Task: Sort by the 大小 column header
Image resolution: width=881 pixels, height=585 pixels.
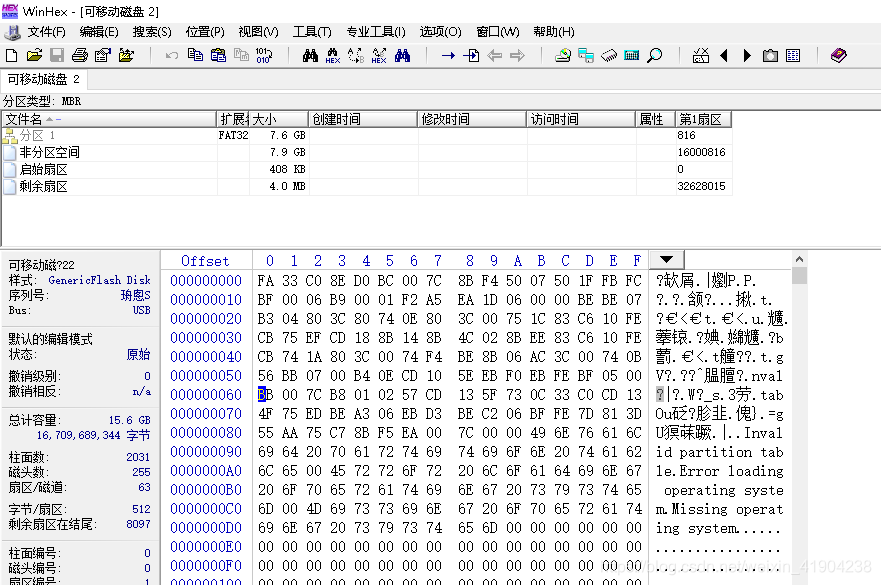Action: click(279, 119)
